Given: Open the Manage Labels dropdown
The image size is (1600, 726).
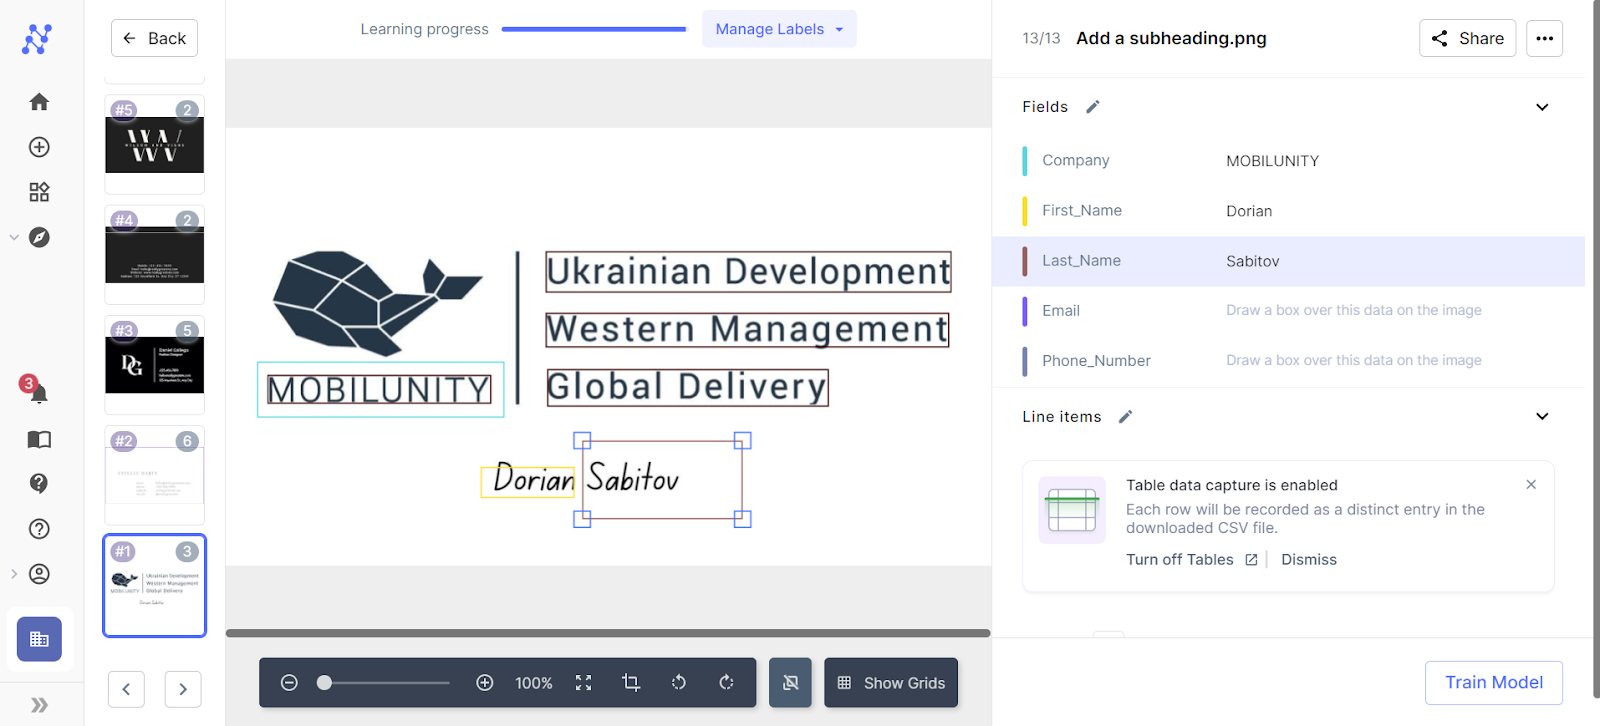Looking at the screenshot, I should click(x=779, y=29).
